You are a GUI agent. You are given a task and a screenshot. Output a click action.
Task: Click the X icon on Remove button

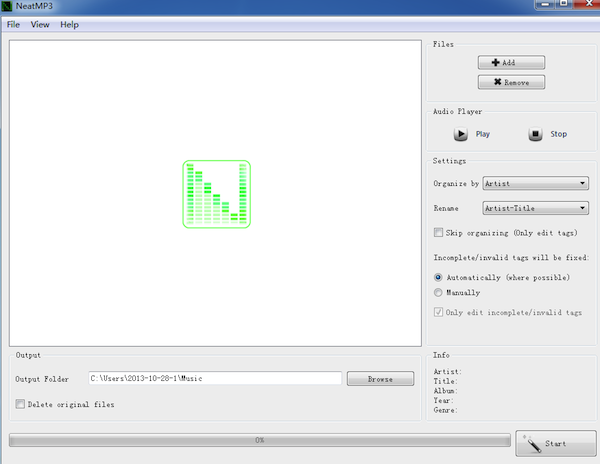[494, 82]
